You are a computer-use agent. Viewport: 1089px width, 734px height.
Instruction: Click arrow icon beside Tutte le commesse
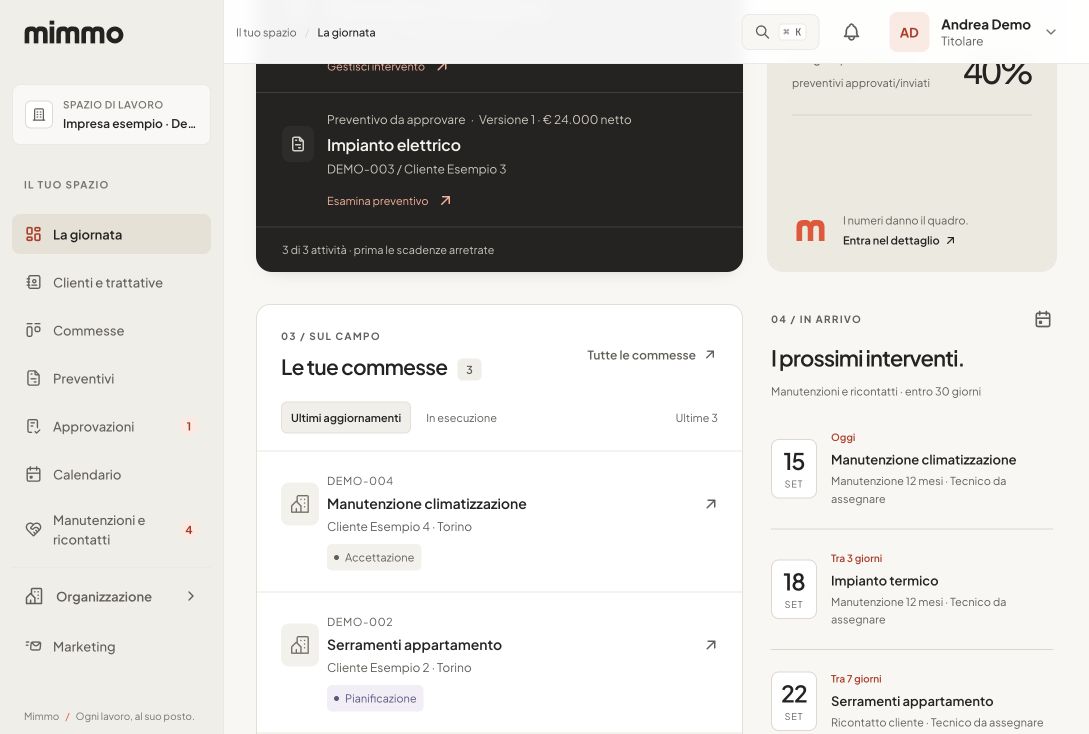coord(710,355)
